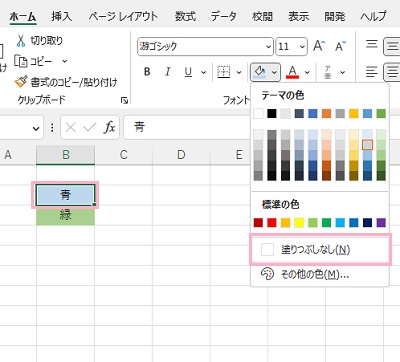Open the font size dropdown

(302, 47)
